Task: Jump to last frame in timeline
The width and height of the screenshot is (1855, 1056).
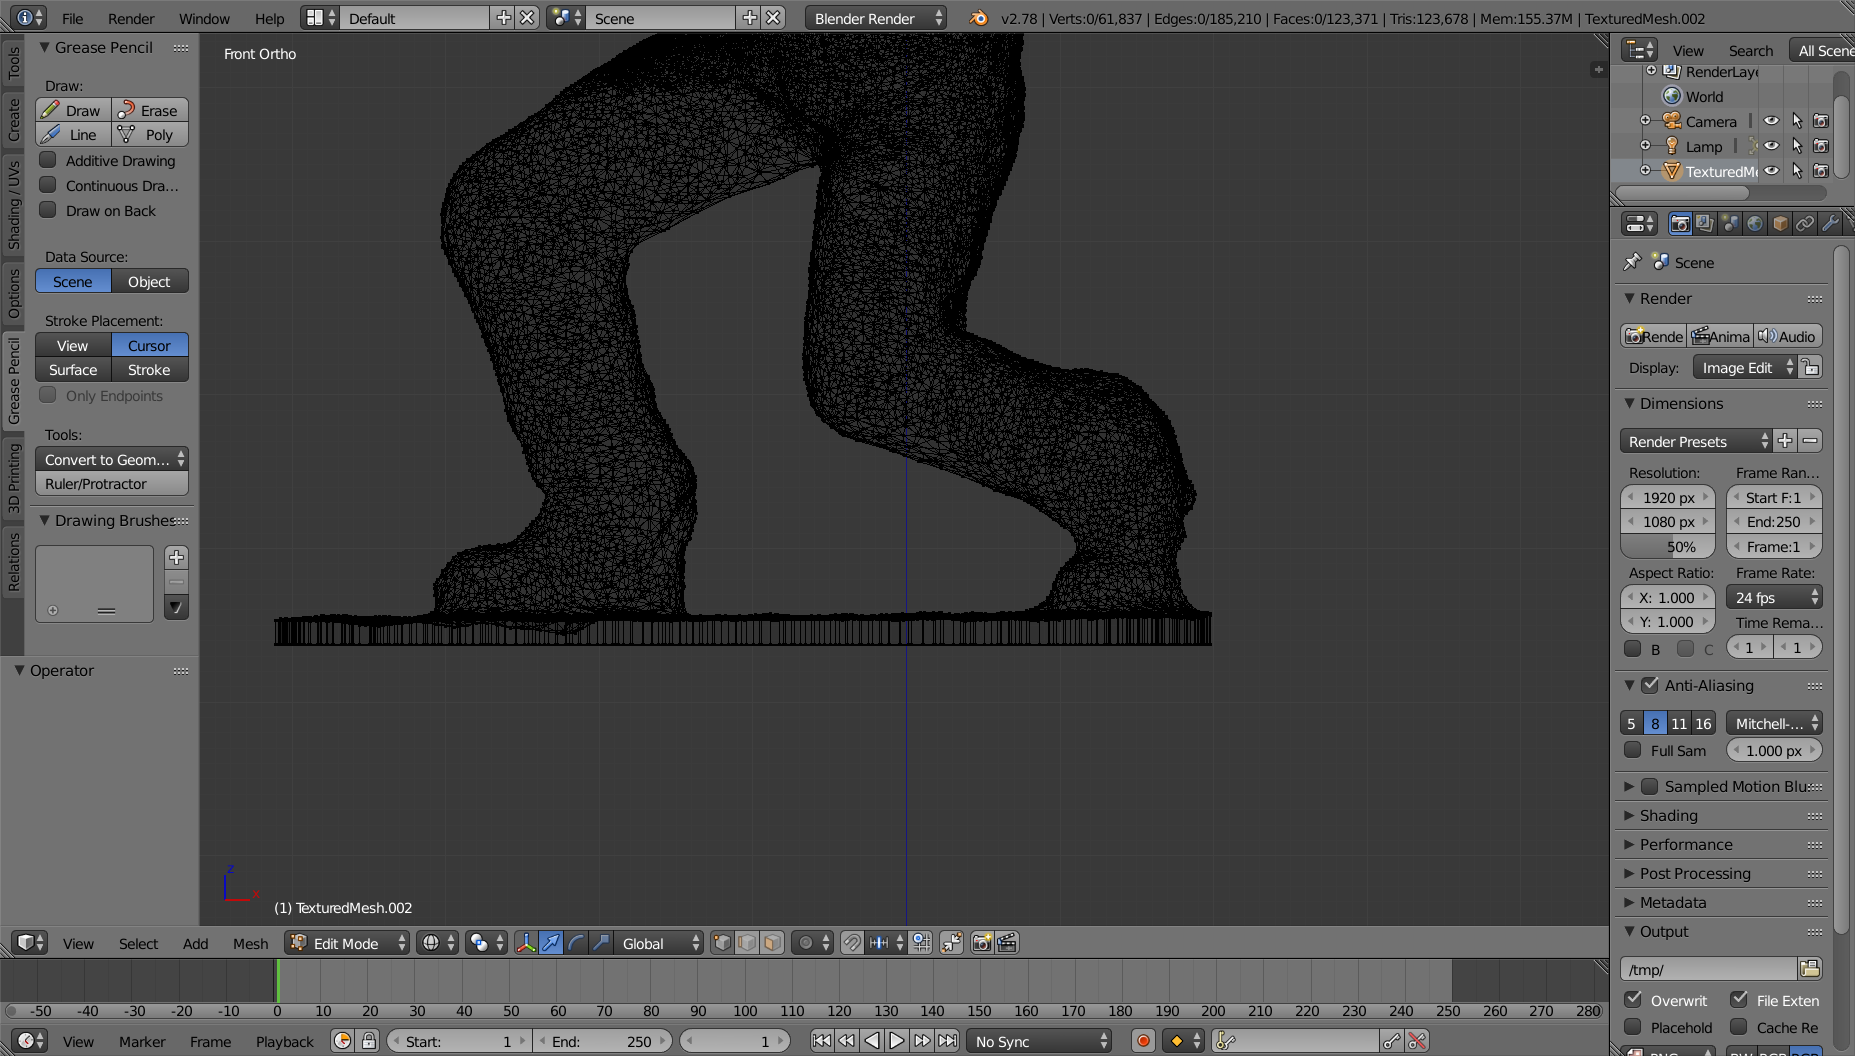Action: pyautogui.click(x=947, y=1041)
